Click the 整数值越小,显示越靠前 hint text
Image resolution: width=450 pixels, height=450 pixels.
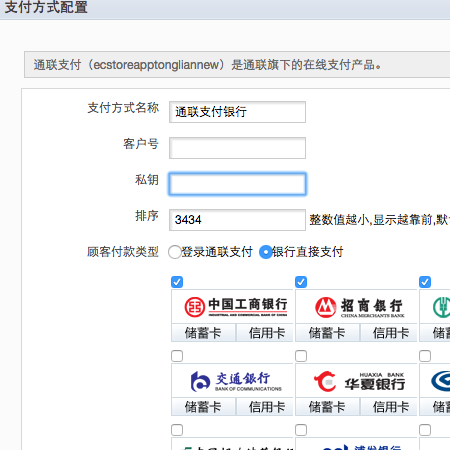point(379,220)
